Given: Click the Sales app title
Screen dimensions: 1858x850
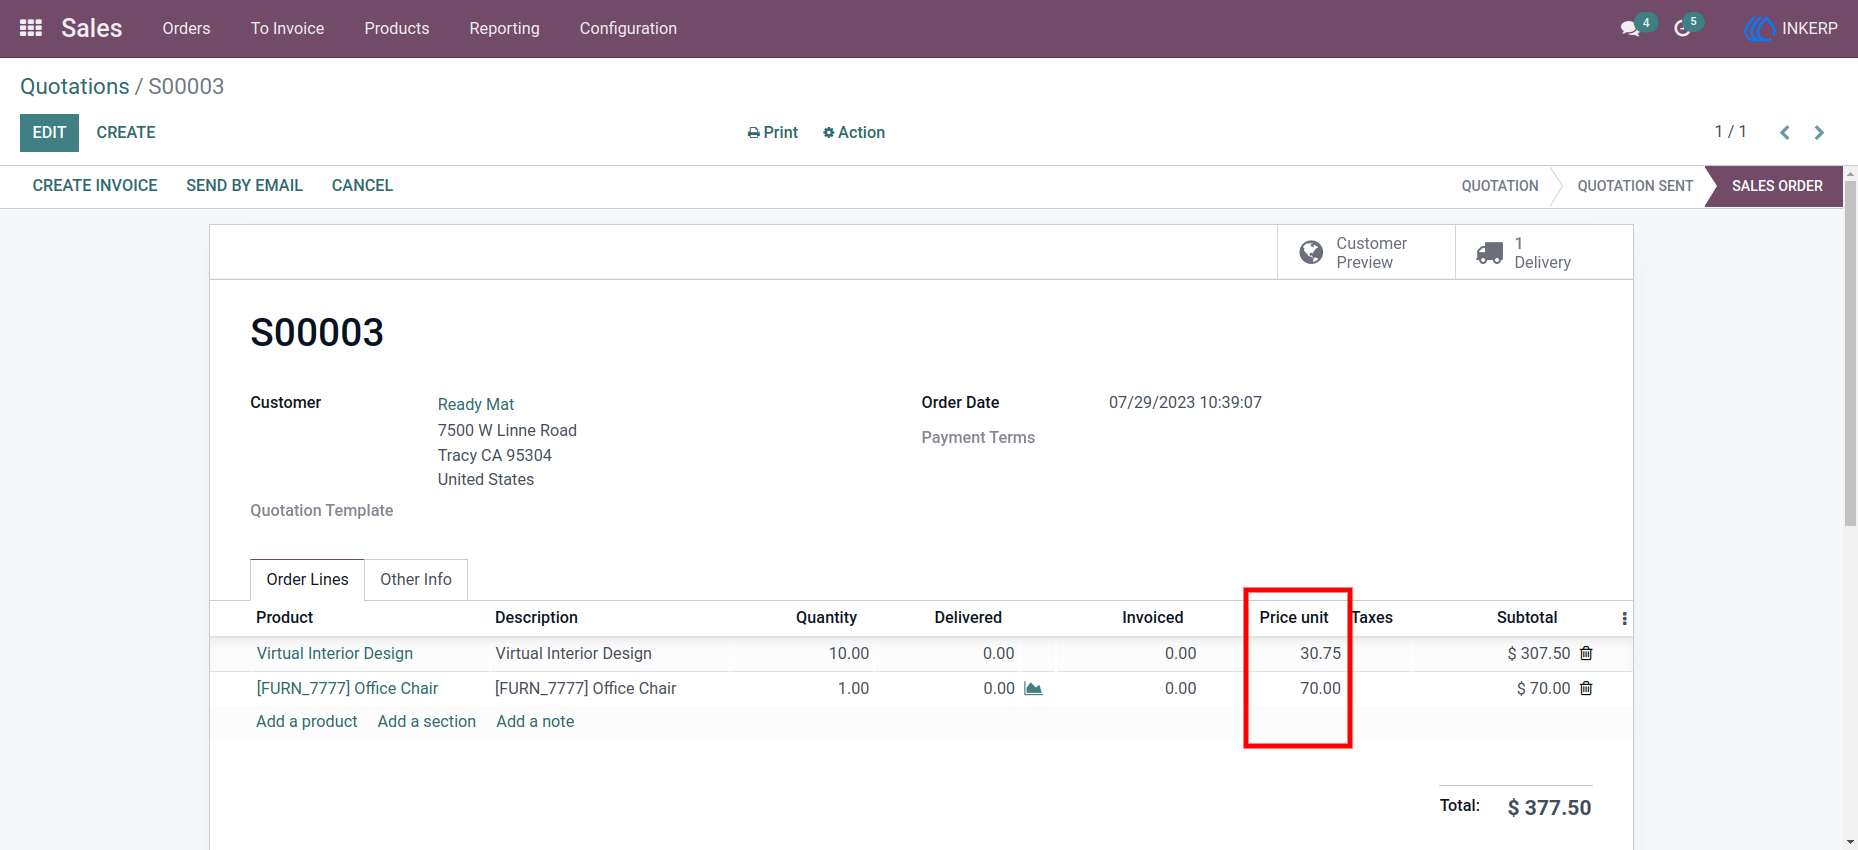Looking at the screenshot, I should pyautogui.click(x=92, y=28).
